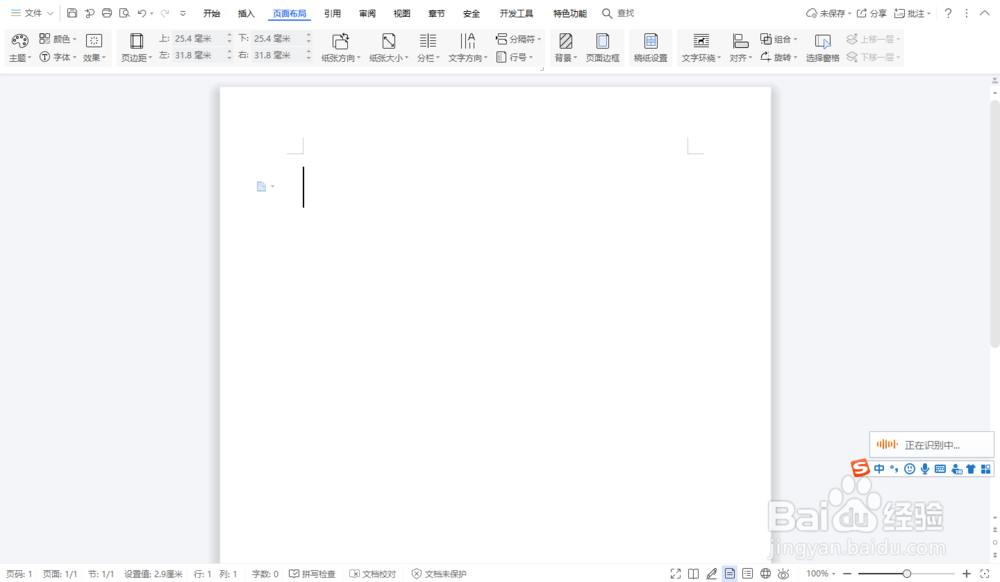The height and width of the screenshot is (582, 1000).
Task: Switch to the 引用 tab
Action: click(332, 13)
